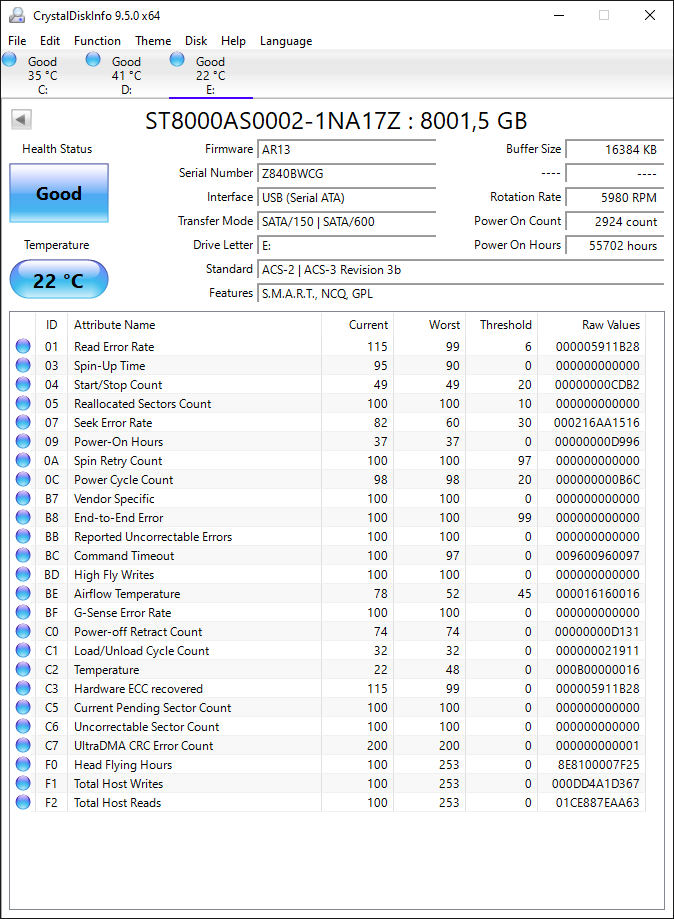Click the Good health status button

tap(59, 193)
